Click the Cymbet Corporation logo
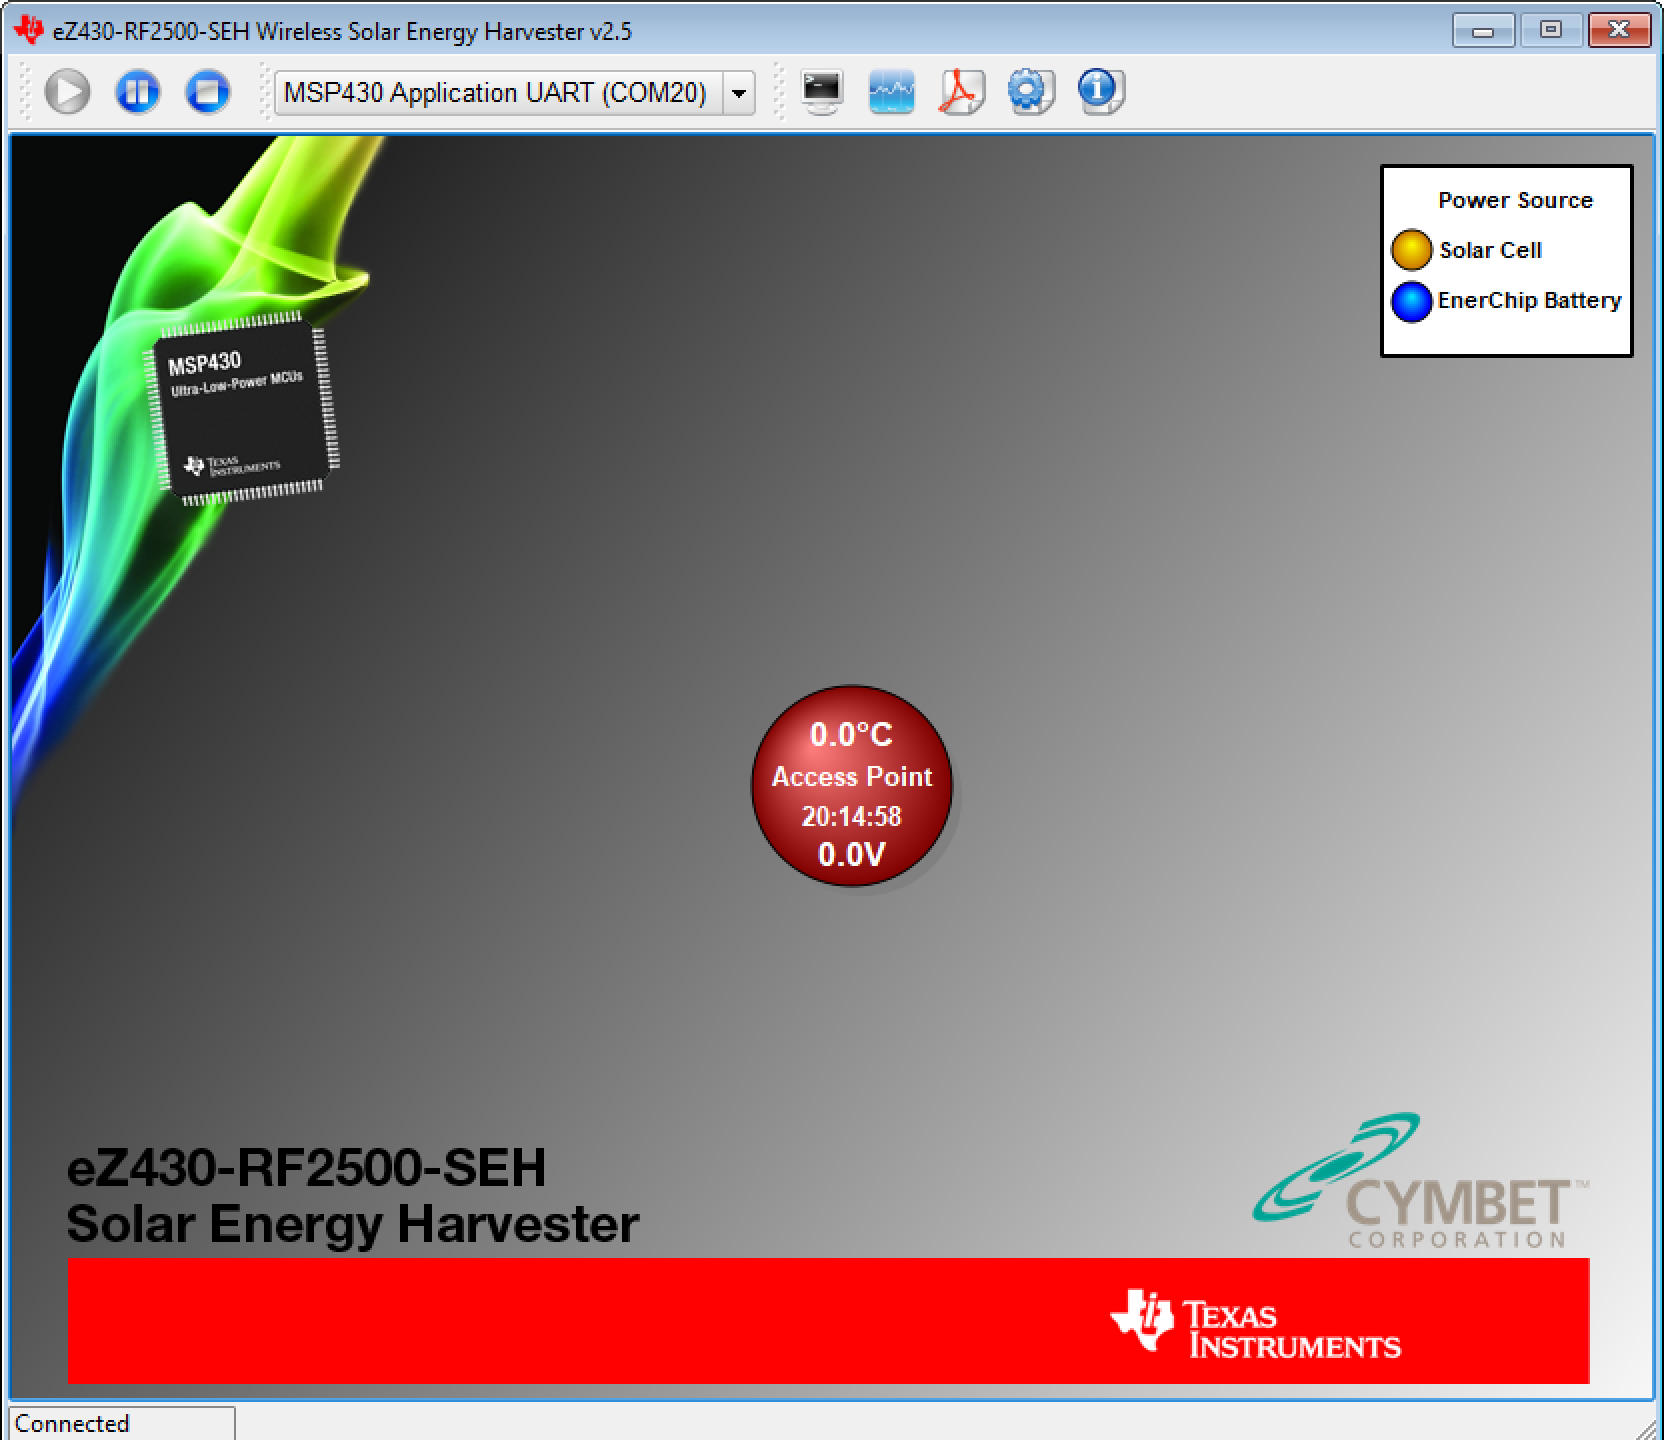This screenshot has height=1440, width=1664. (x=1421, y=1181)
